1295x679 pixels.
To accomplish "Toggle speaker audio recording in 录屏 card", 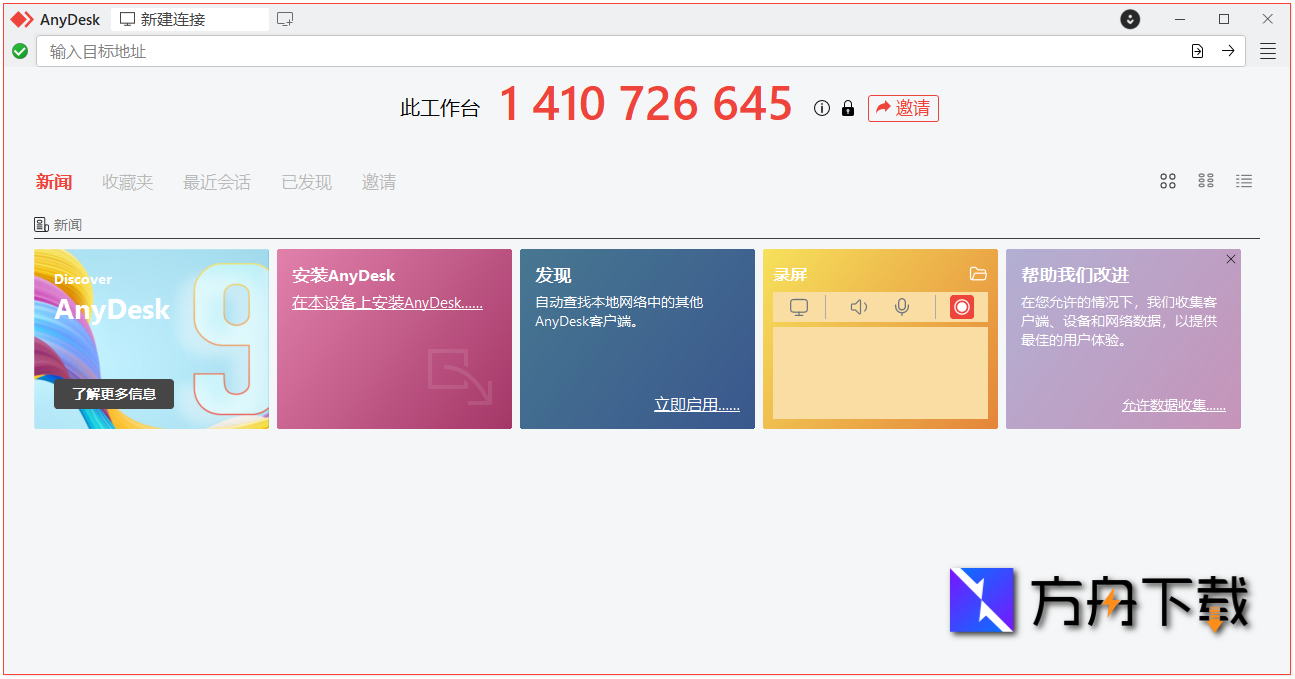I will coord(857,307).
